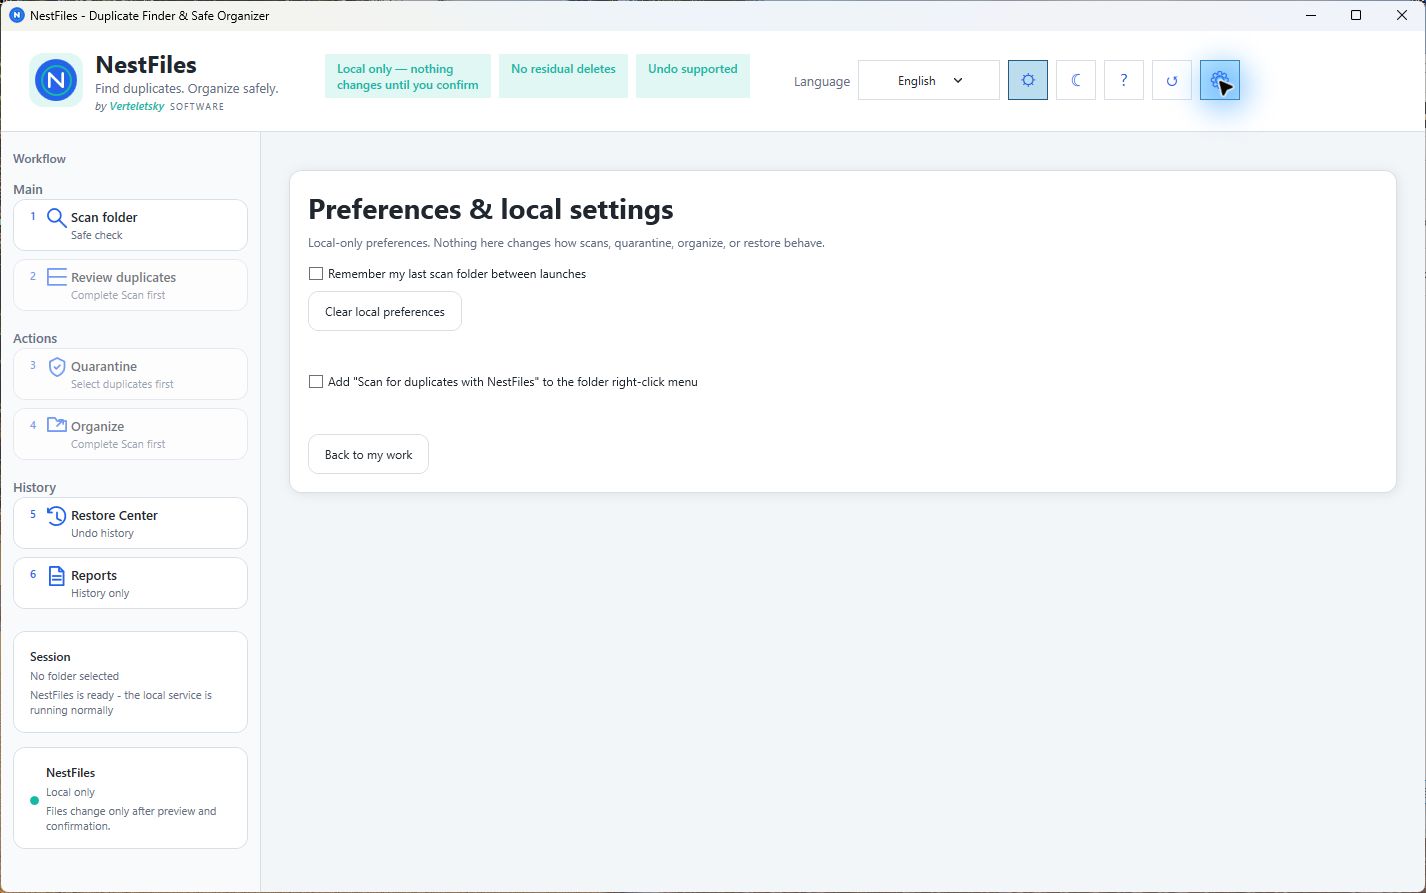Click the Quarantine shield icon
The height and width of the screenshot is (893, 1426).
pyautogui.click(x=57, y=367)
